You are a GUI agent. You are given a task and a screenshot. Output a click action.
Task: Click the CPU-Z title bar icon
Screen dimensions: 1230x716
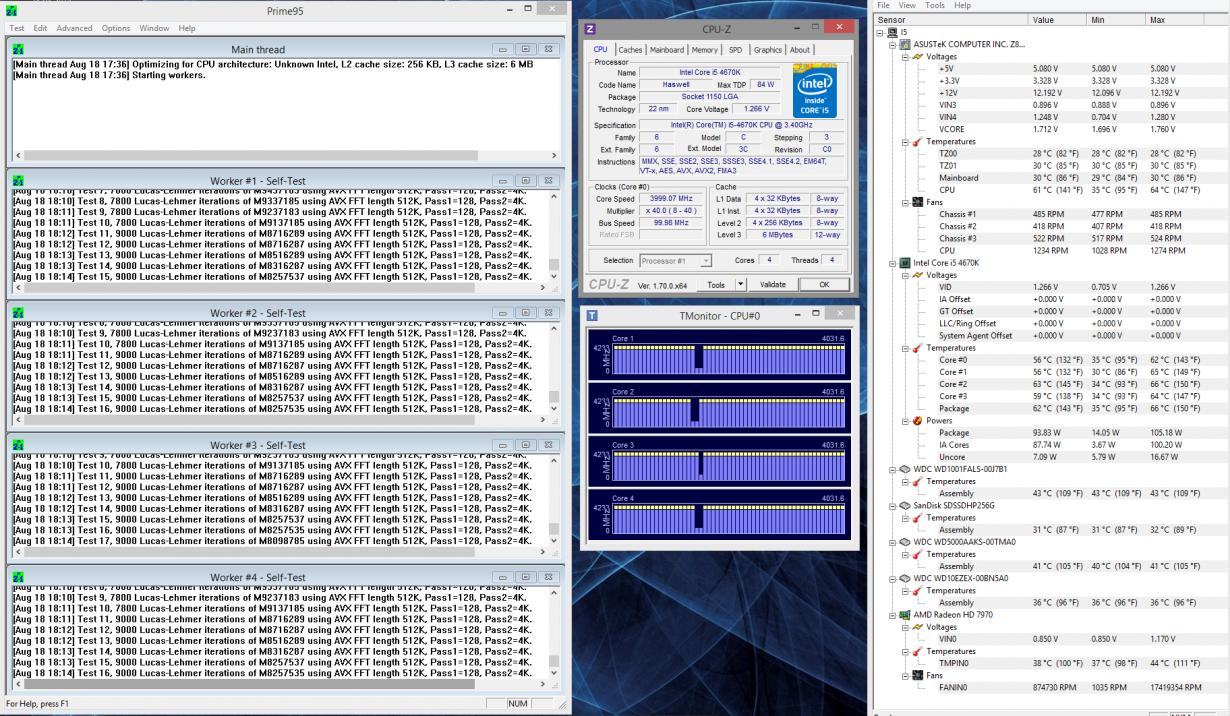click(x=590, y=30)
